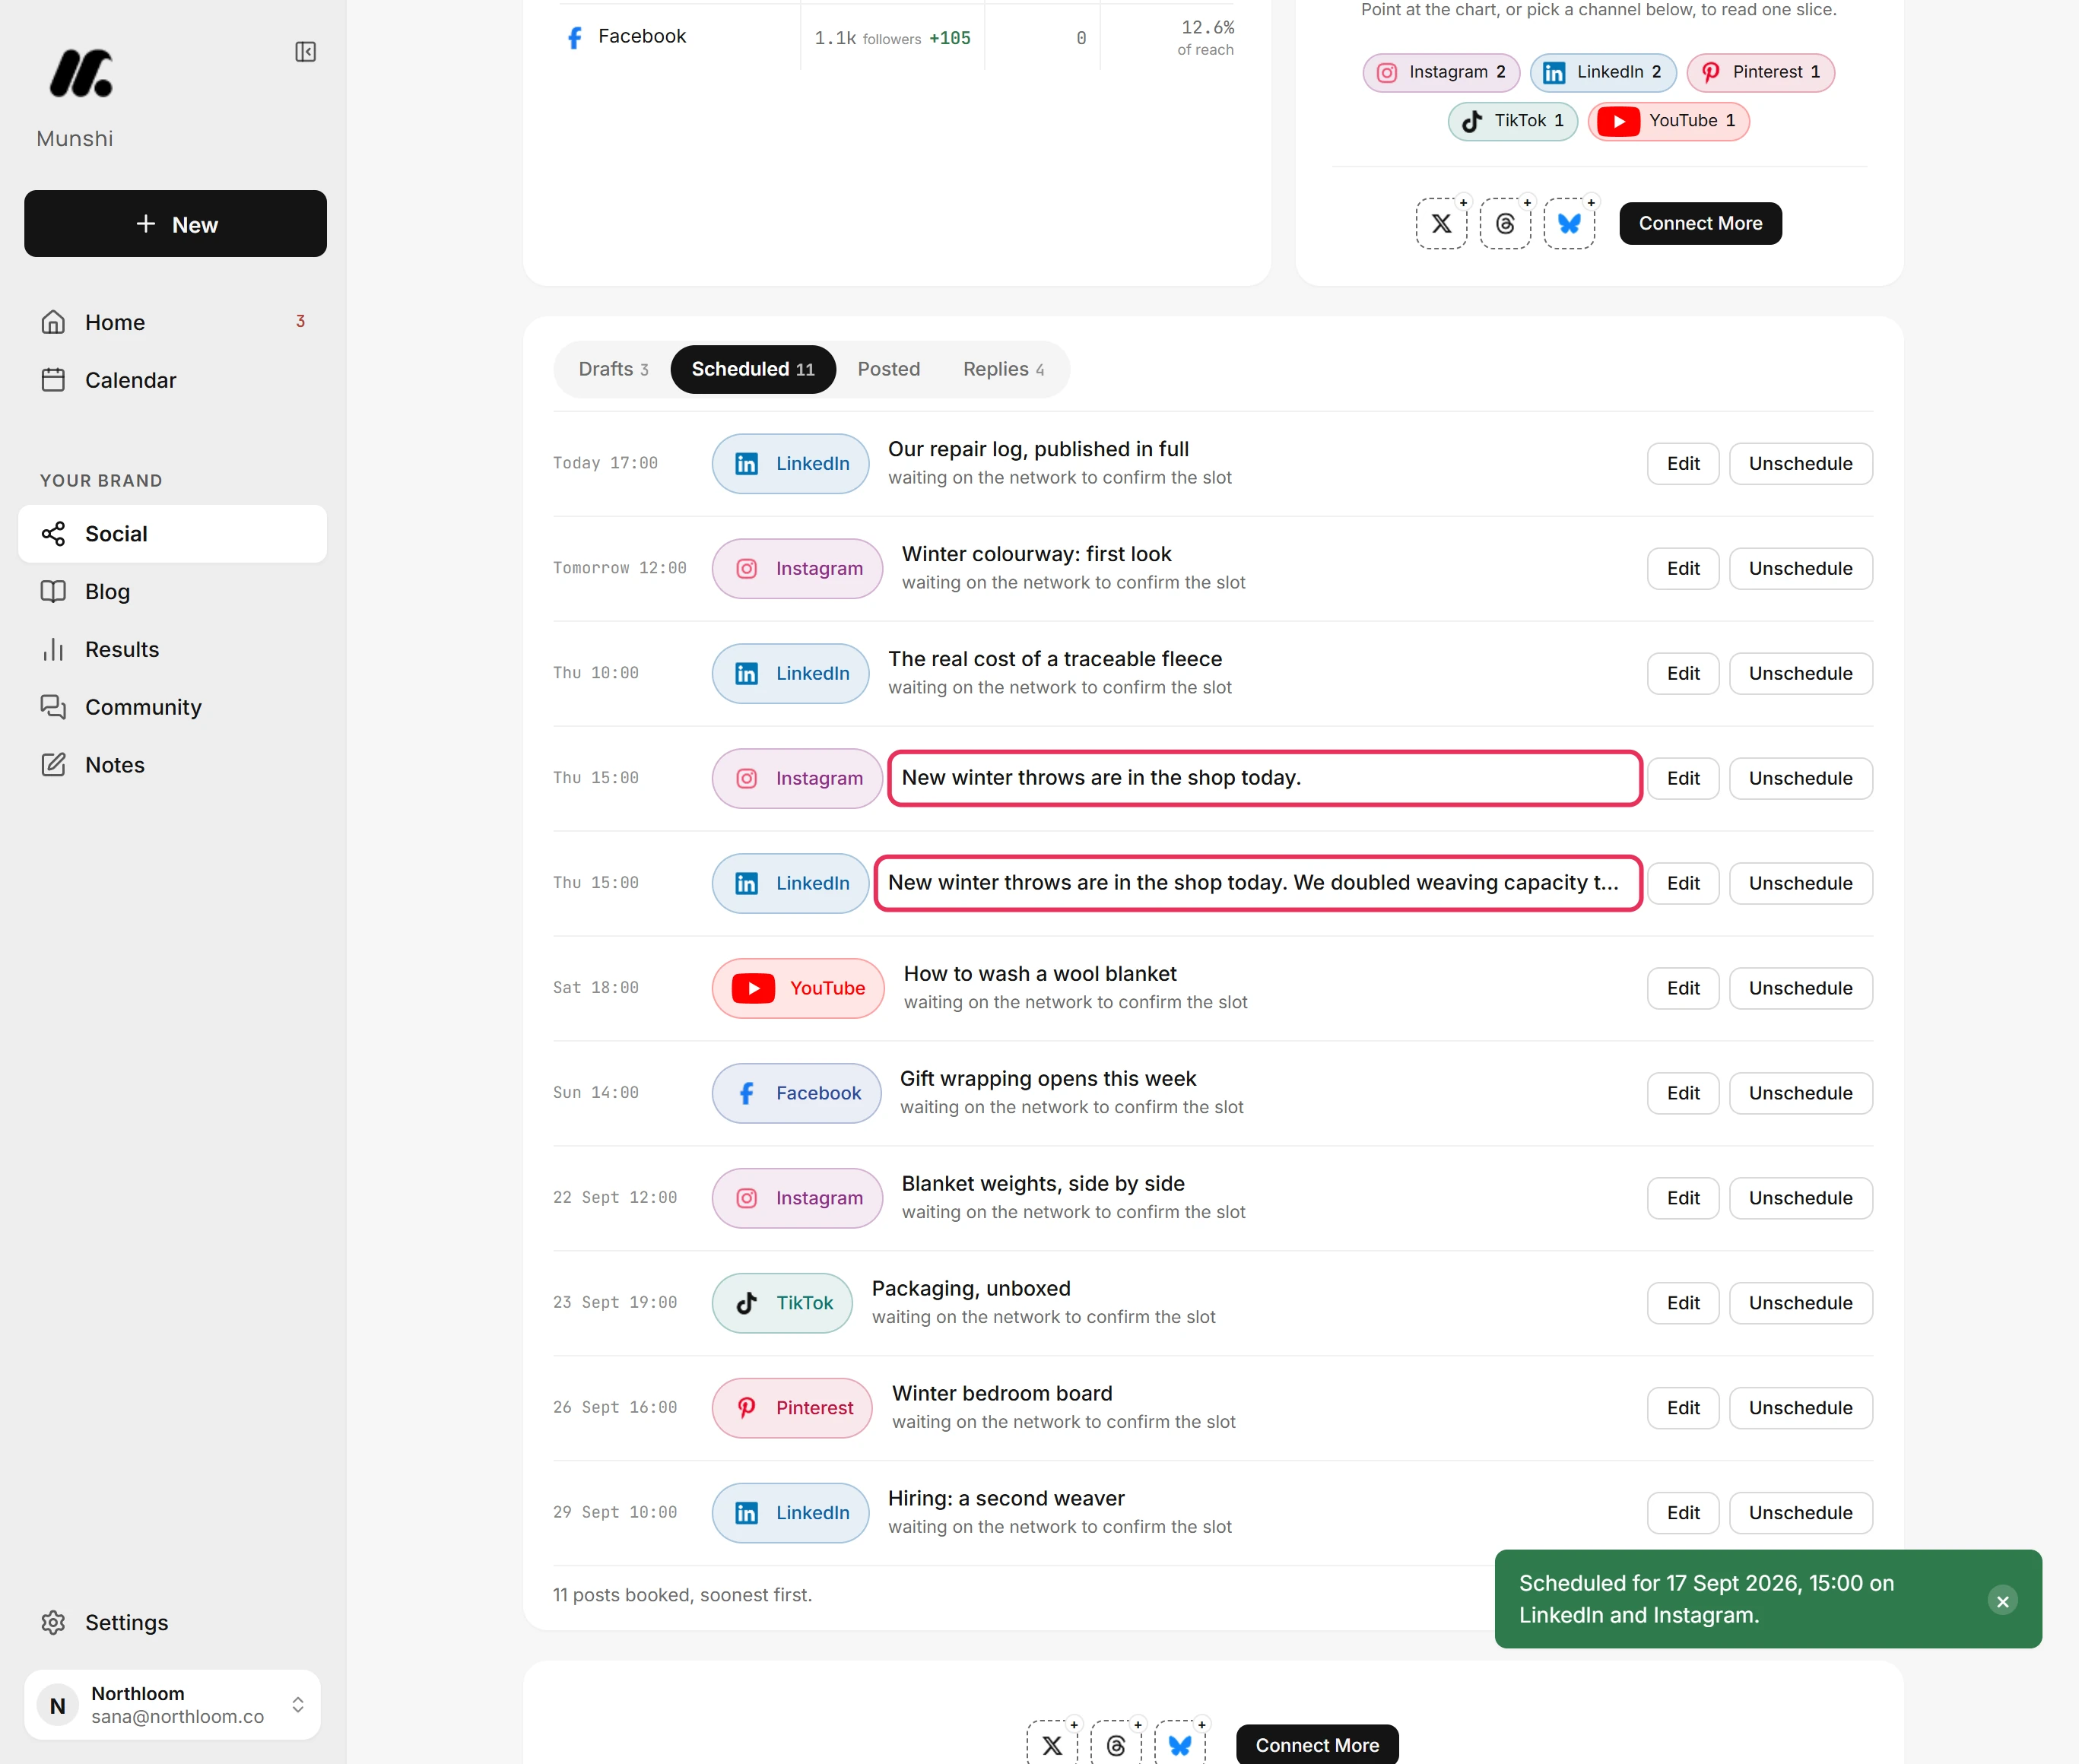The height and width of the screenshot is (1764, 2079).
Task: Click Instagram badge on 22 Sept row
Action: [x=797, y=1198]
